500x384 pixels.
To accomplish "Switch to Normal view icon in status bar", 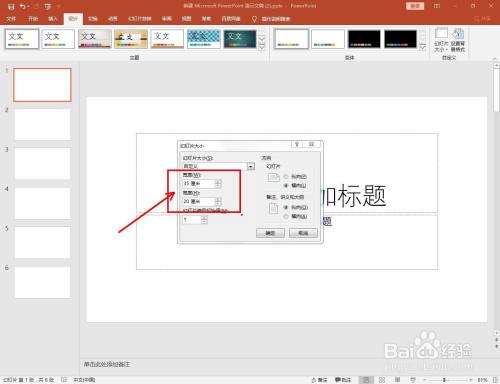I will [x=366, y=380].
